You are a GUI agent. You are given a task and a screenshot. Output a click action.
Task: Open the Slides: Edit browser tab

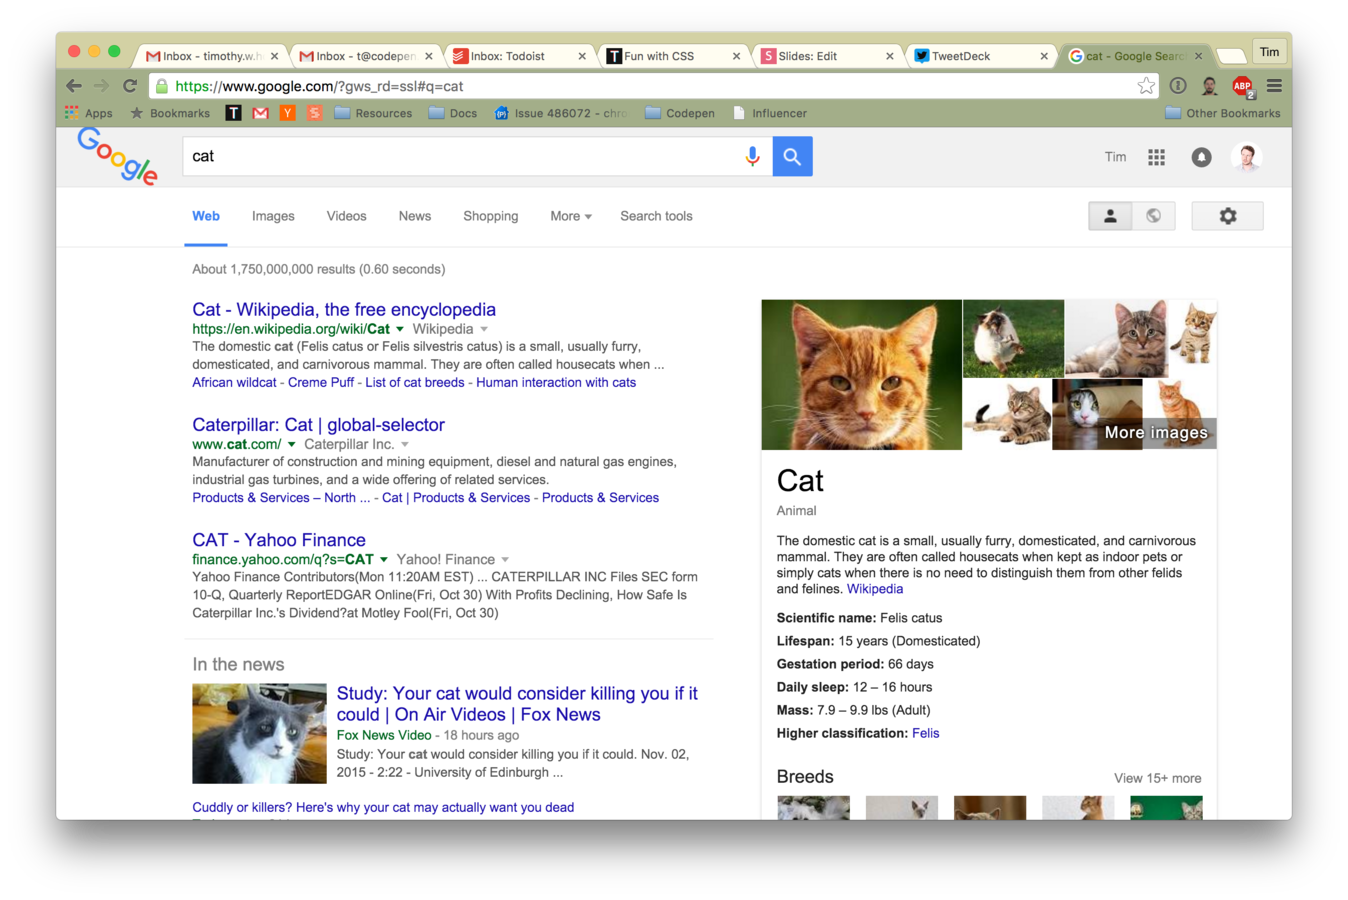coord(826,56)
